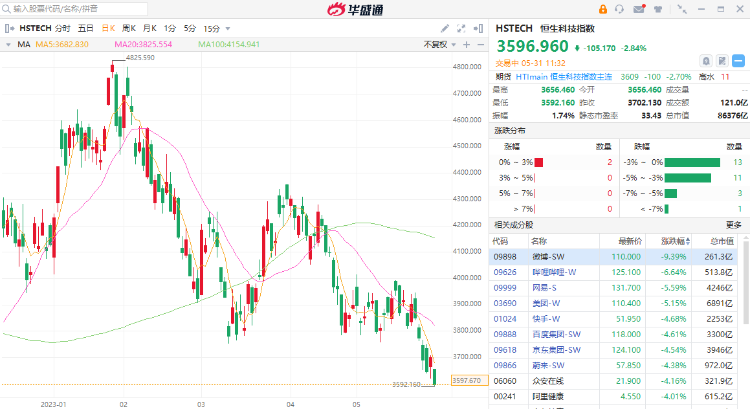
Task: Select the 阿里健康 row
Action: point(614,397)
